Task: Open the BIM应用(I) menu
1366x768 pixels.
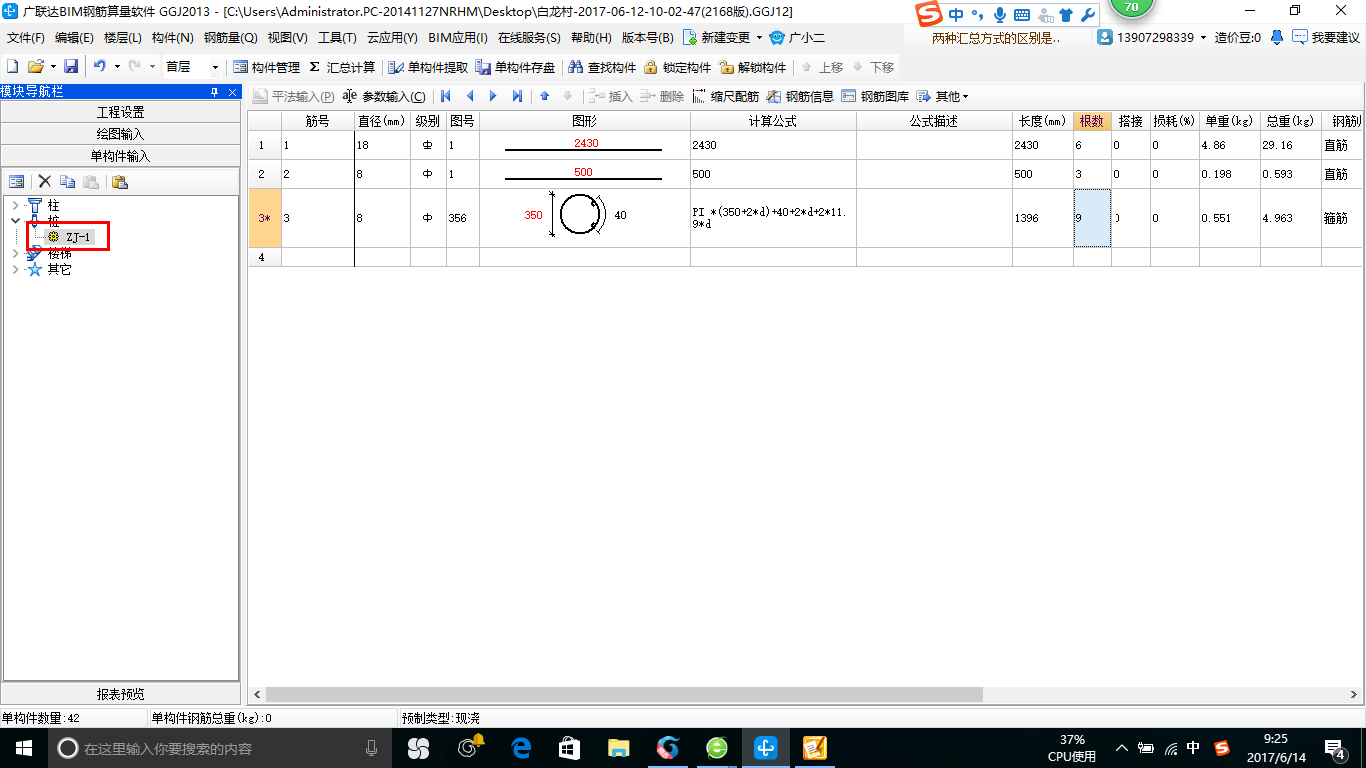Action: 458,37
